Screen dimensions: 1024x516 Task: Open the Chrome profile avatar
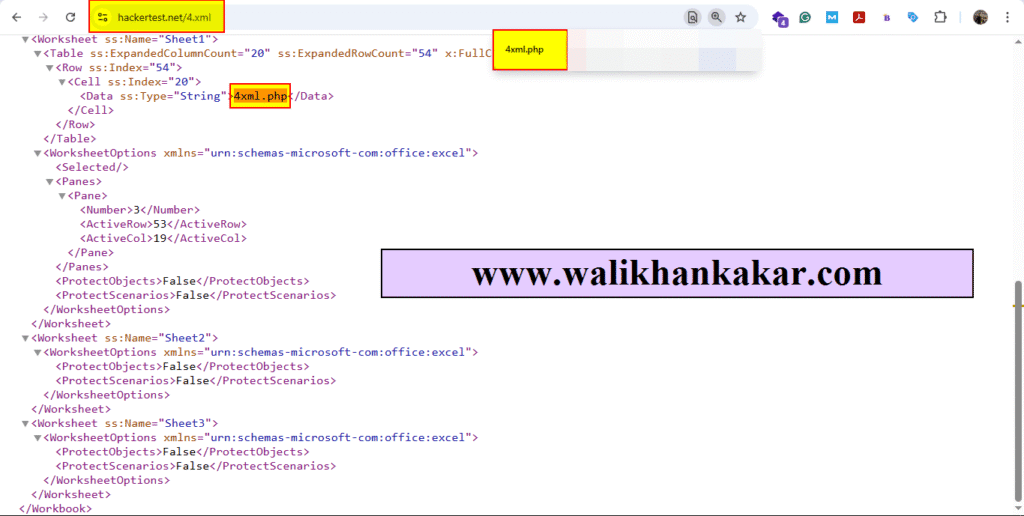(980, 18)
